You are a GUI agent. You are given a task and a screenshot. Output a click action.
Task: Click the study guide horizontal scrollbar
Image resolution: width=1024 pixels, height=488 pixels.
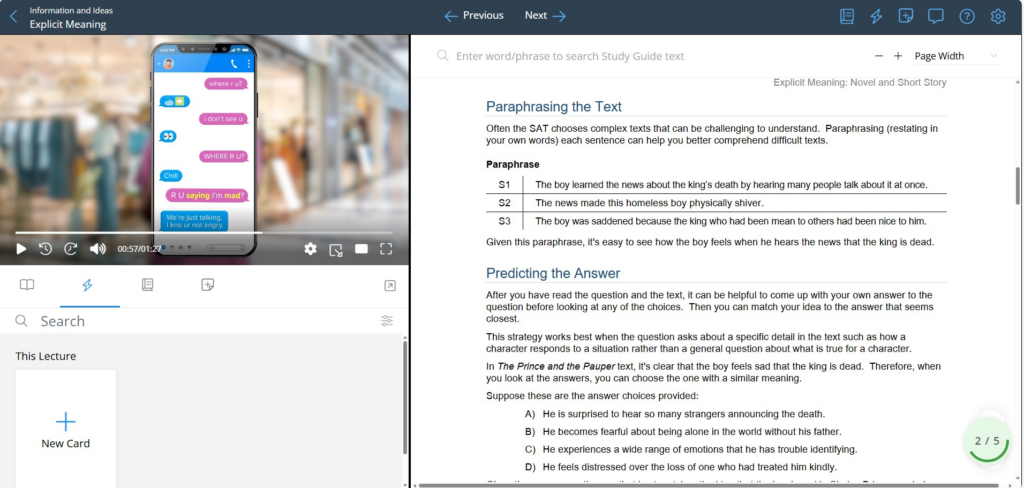(x=709, y=485)
